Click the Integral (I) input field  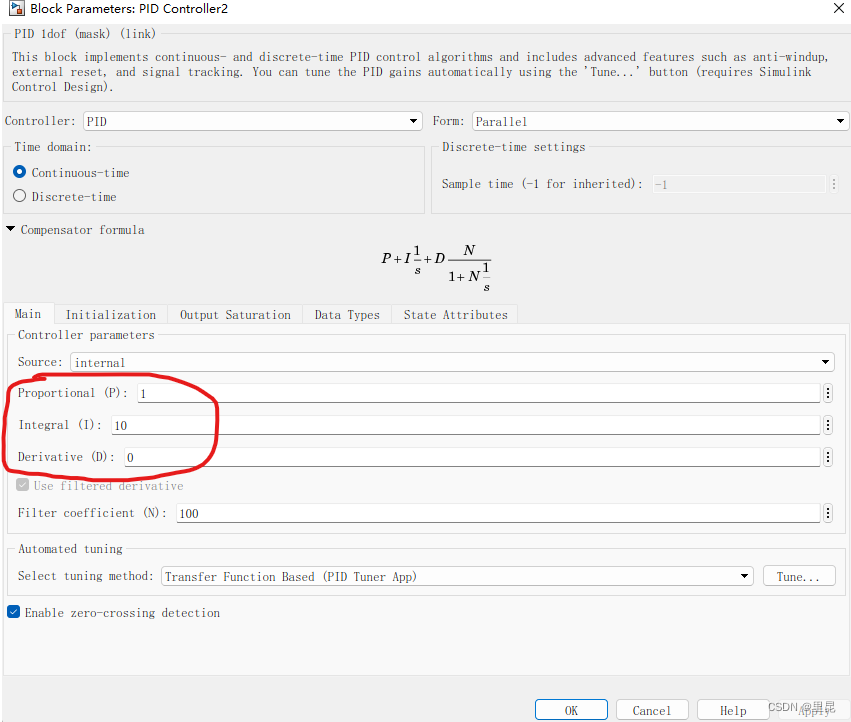click(x=466, y=425)
